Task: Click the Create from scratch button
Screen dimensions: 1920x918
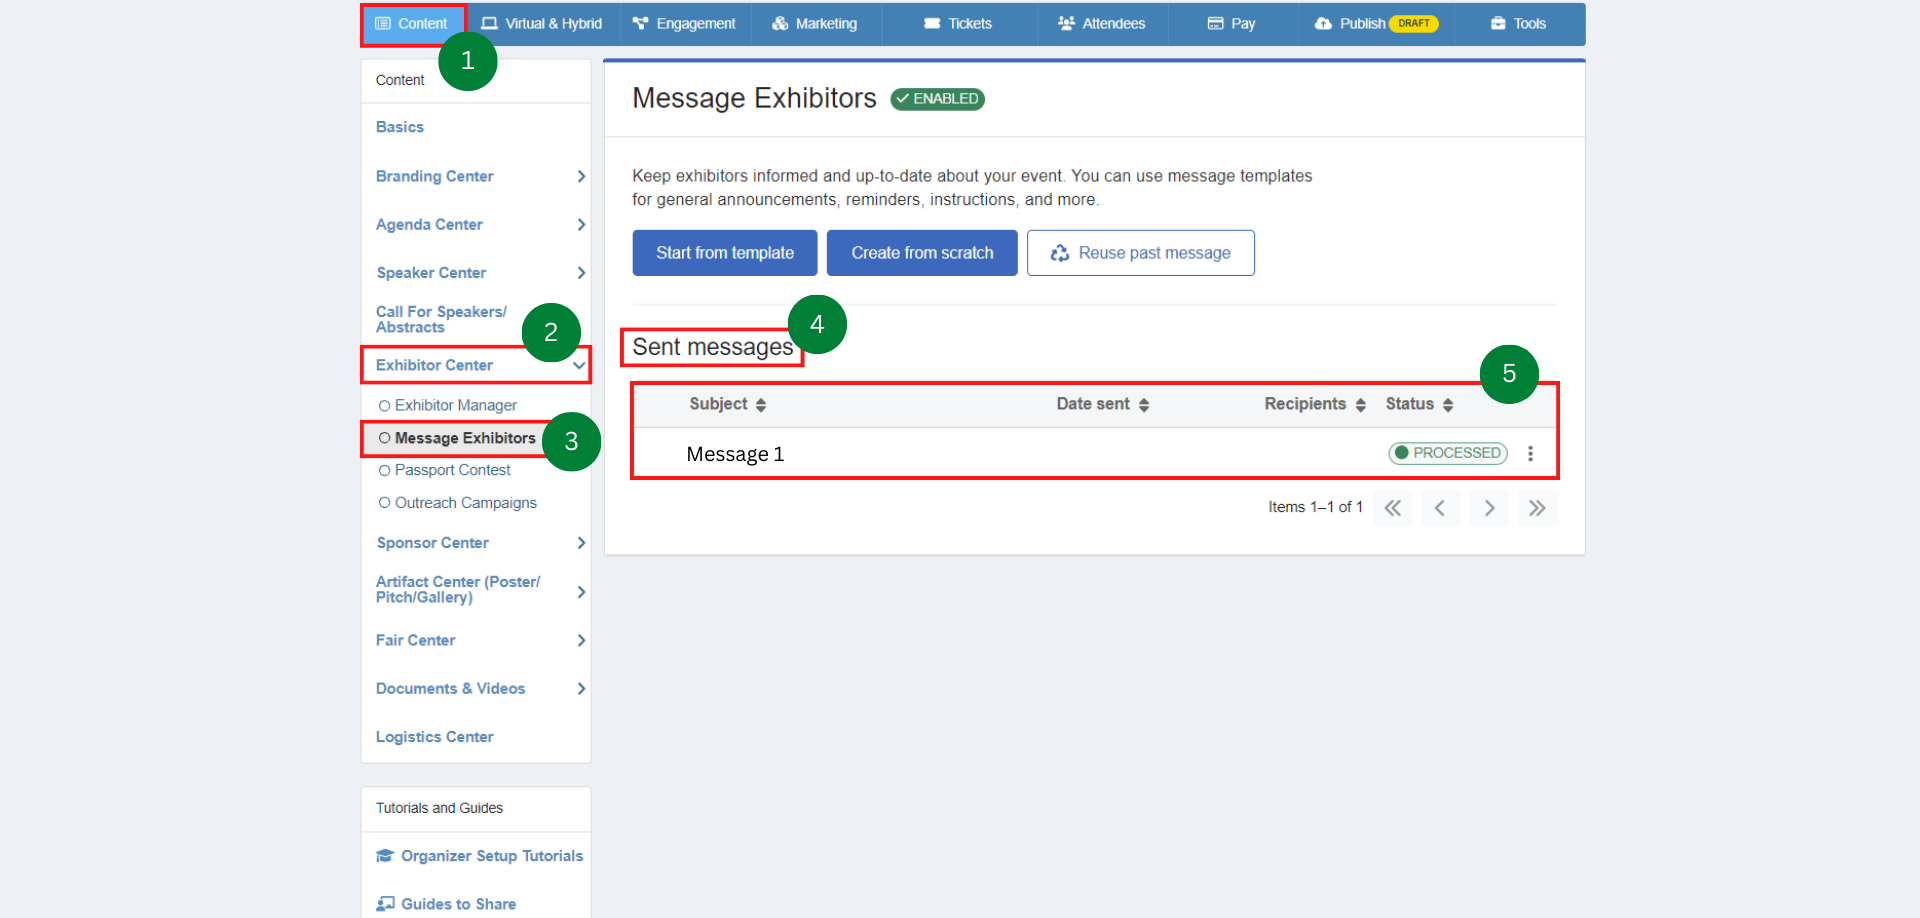Action: (x=921, y=252)
